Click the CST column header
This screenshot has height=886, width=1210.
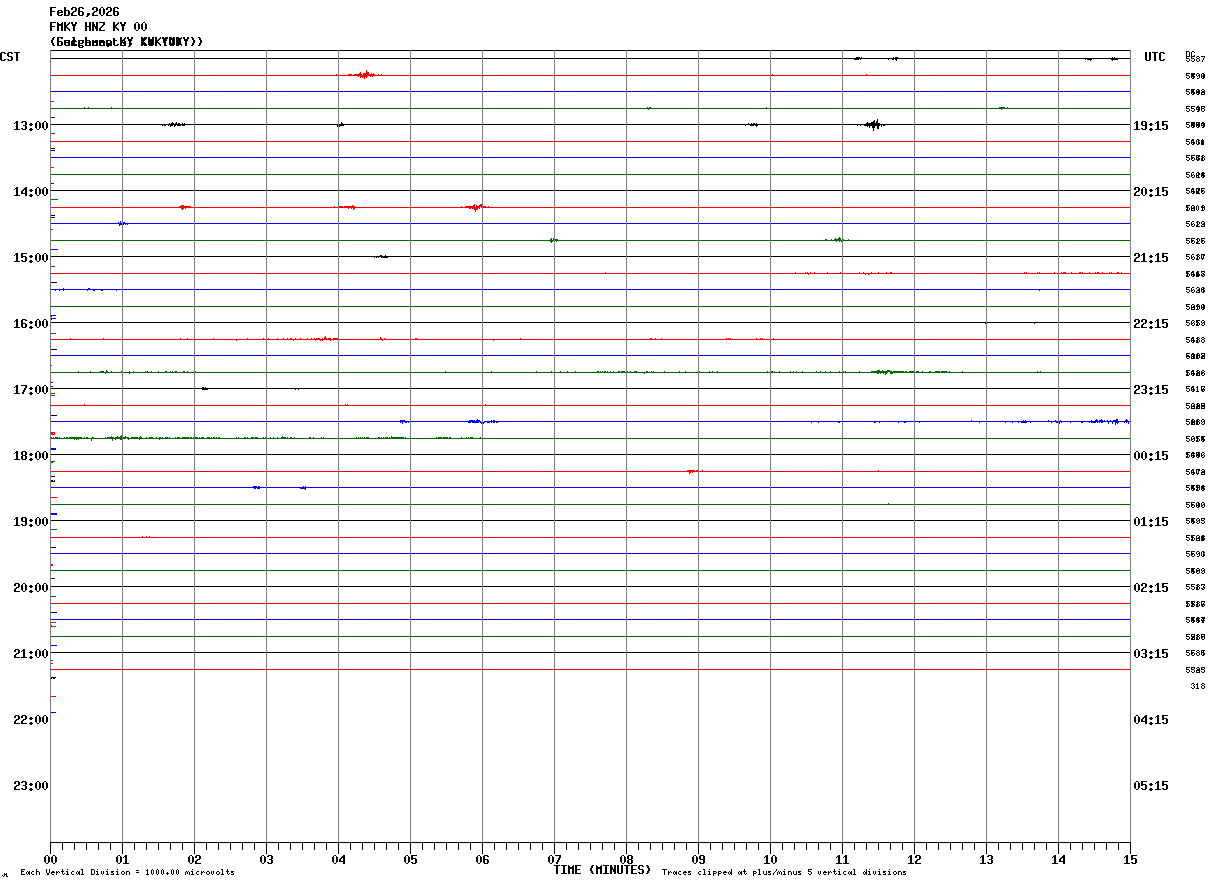pyautogui.click(x=10, y=57)
